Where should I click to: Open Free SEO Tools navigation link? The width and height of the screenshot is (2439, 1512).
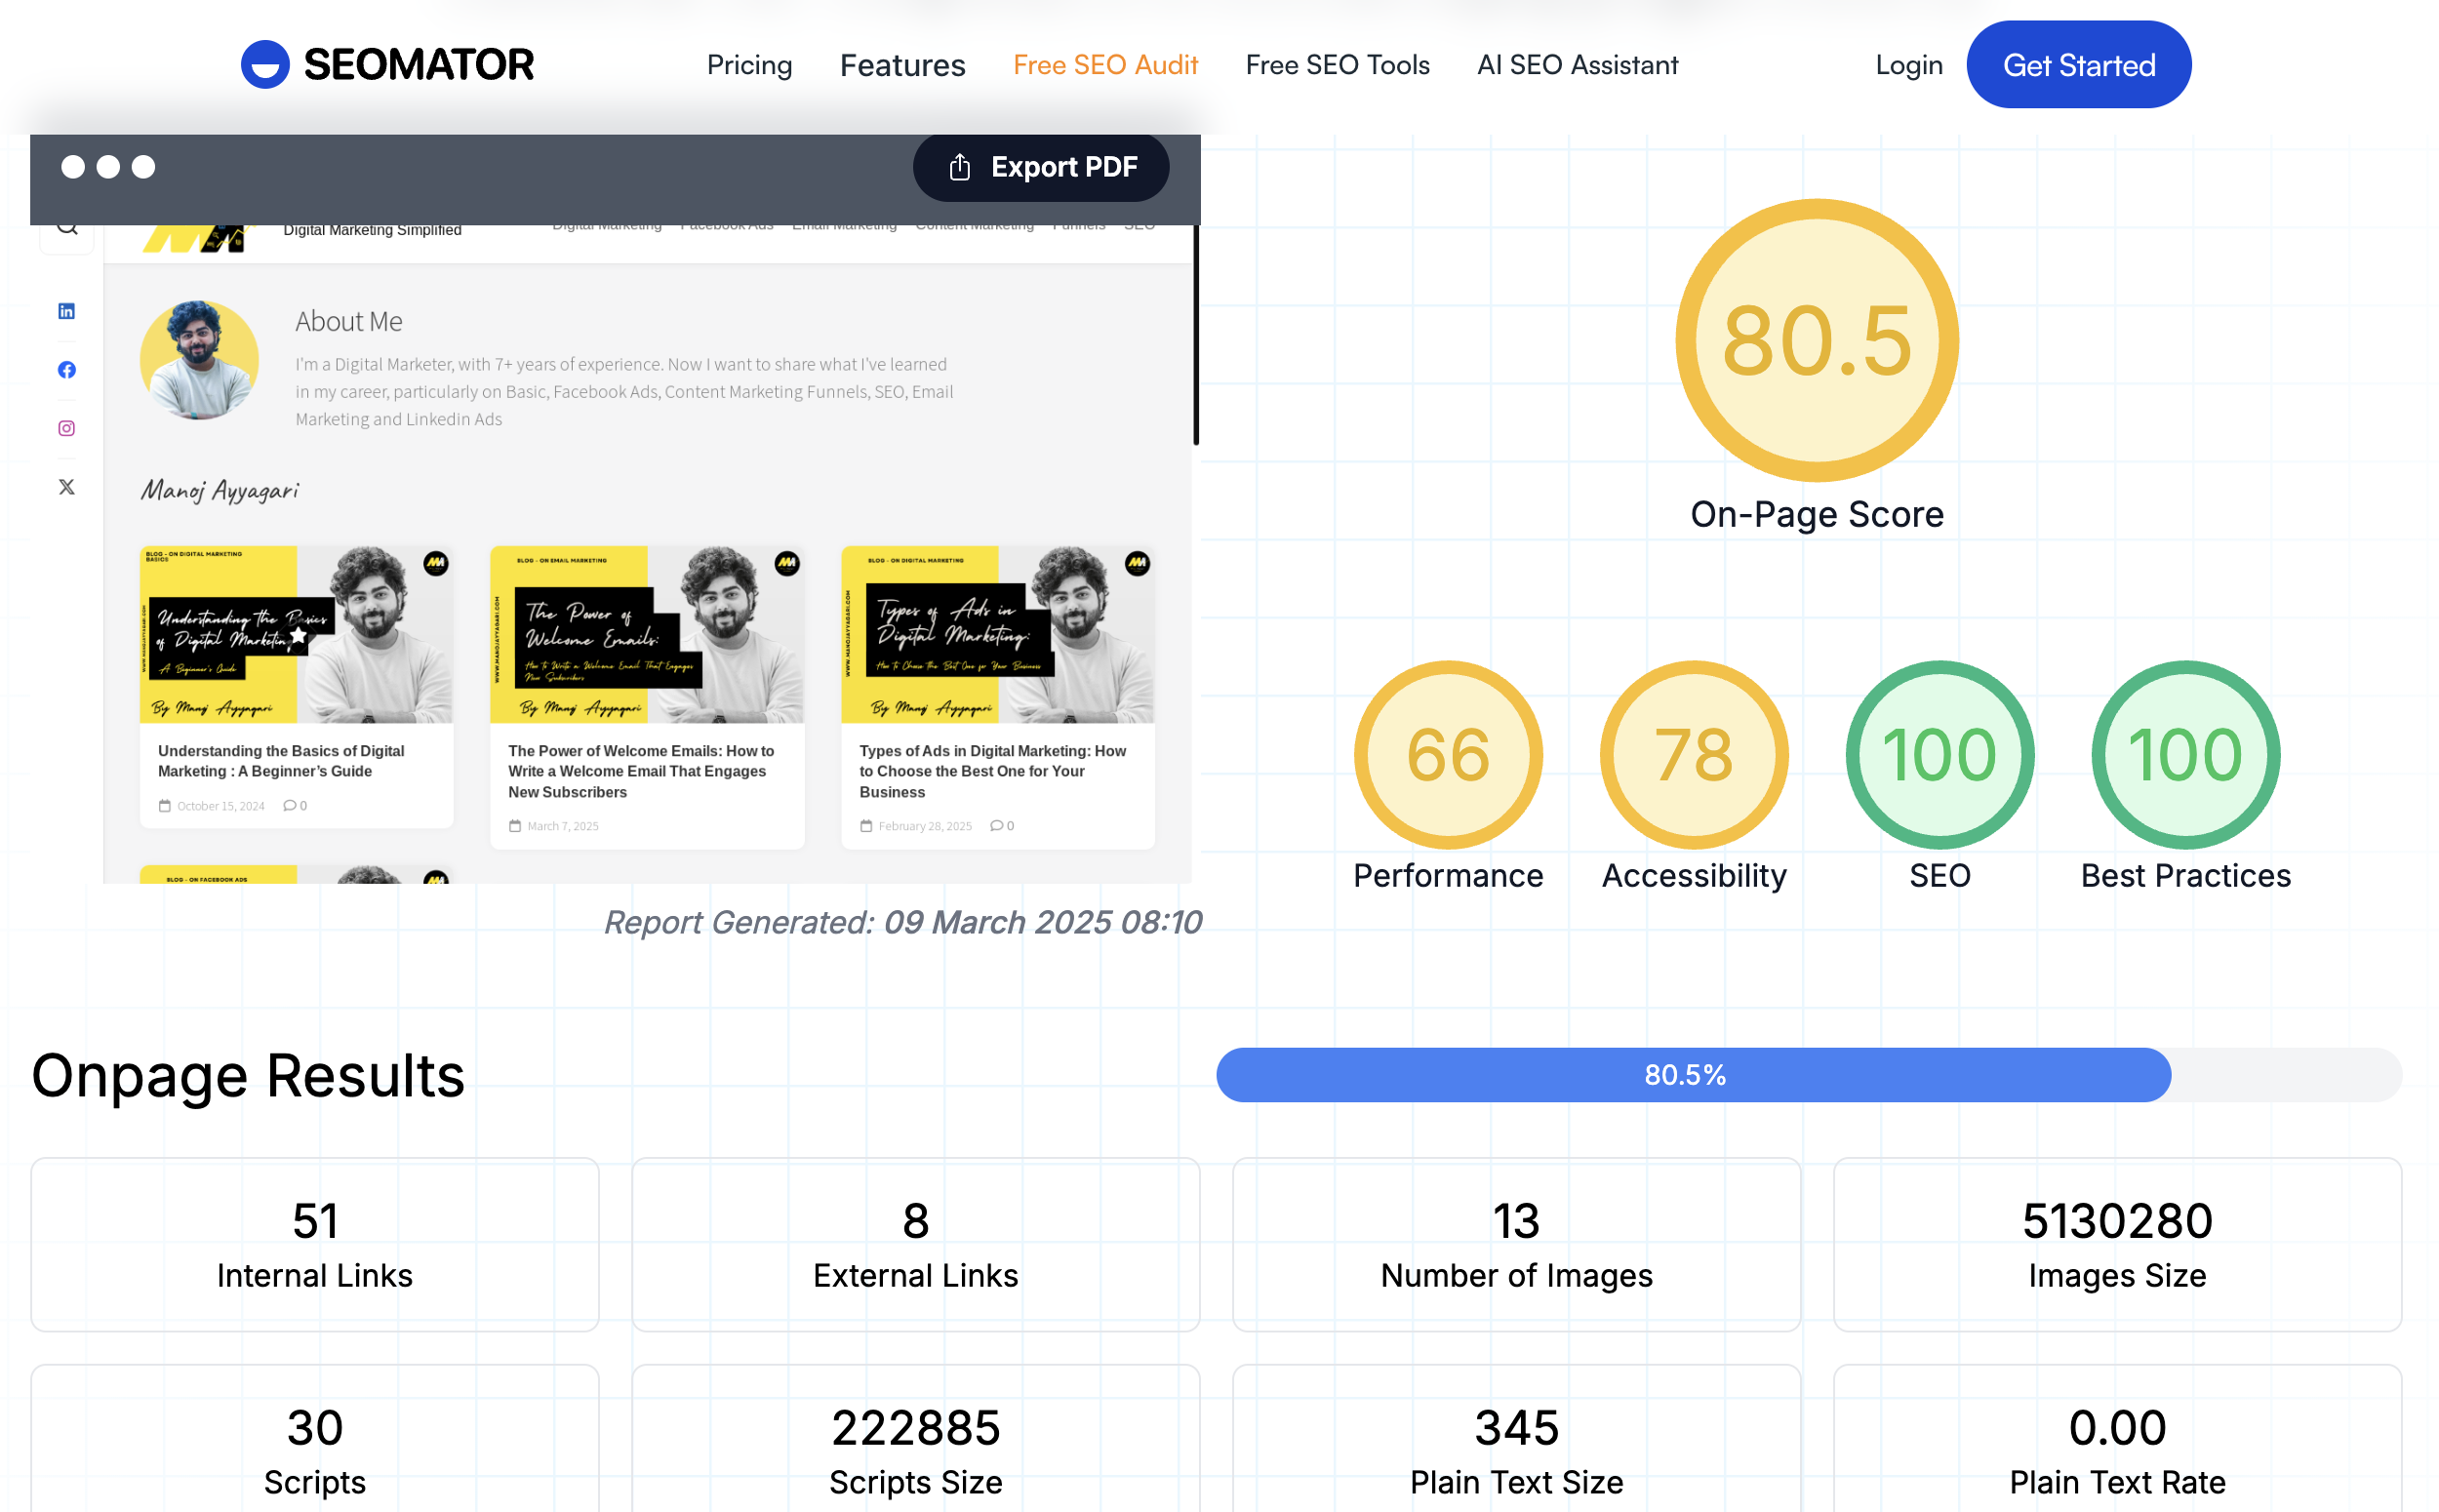(x=1337, y=65)
